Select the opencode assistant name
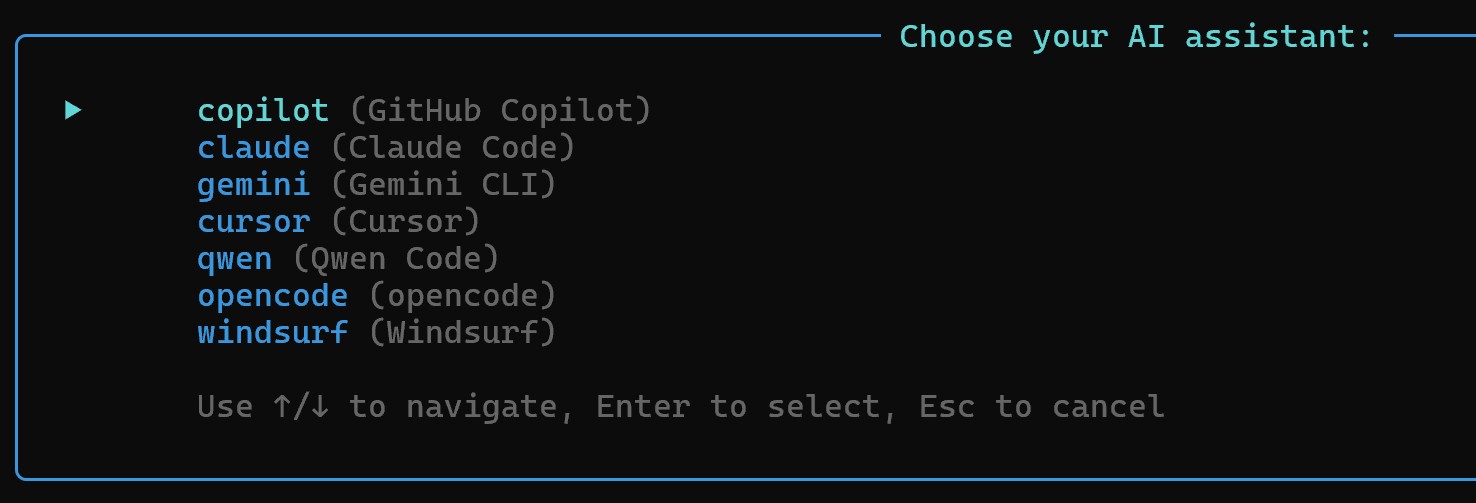Image resolution: width=1476 pixels, height=503 pixels. (x=273, y=295)
